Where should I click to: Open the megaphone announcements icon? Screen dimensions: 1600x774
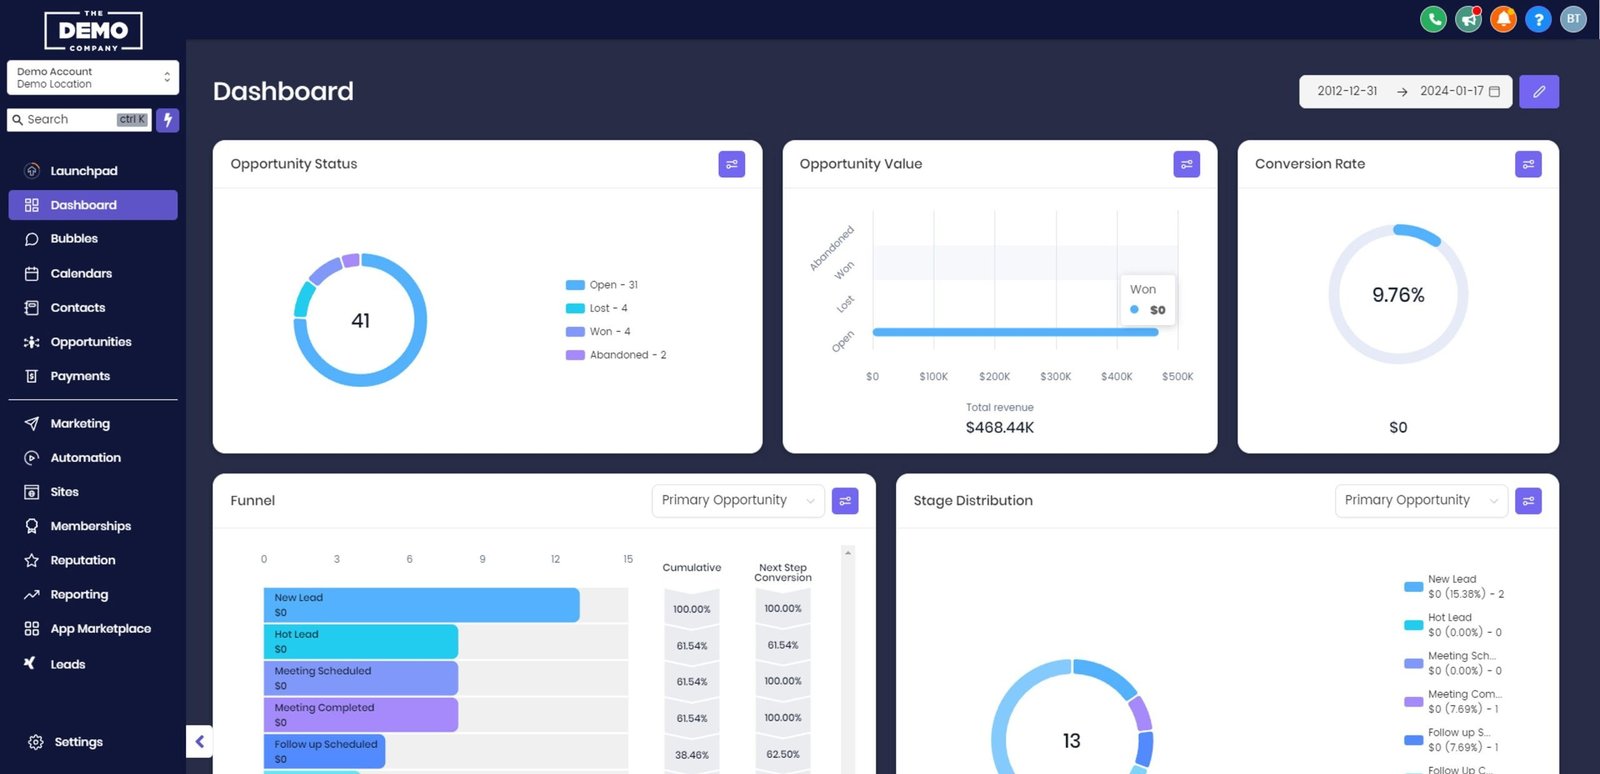[1468, 19]
